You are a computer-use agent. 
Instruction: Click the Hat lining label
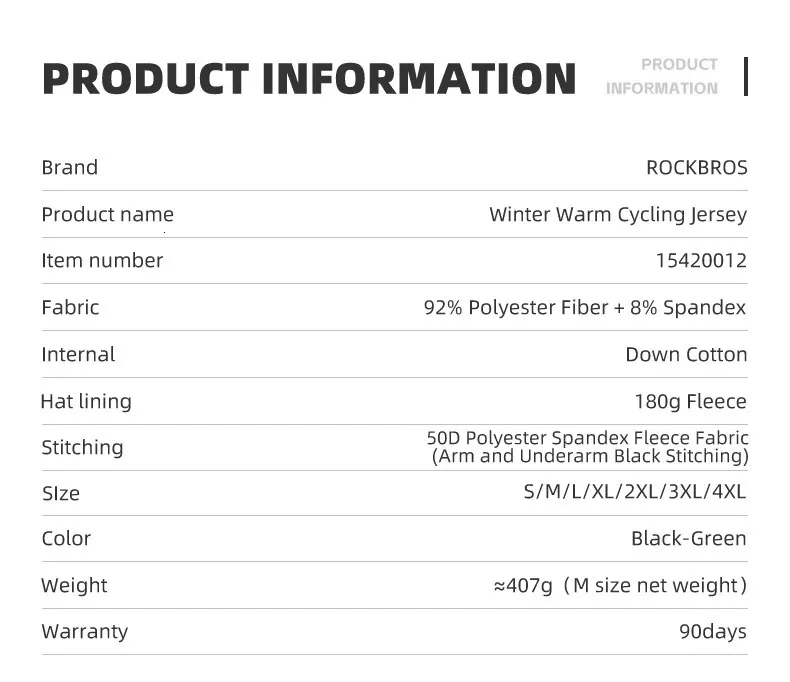(x=86, y=401)
